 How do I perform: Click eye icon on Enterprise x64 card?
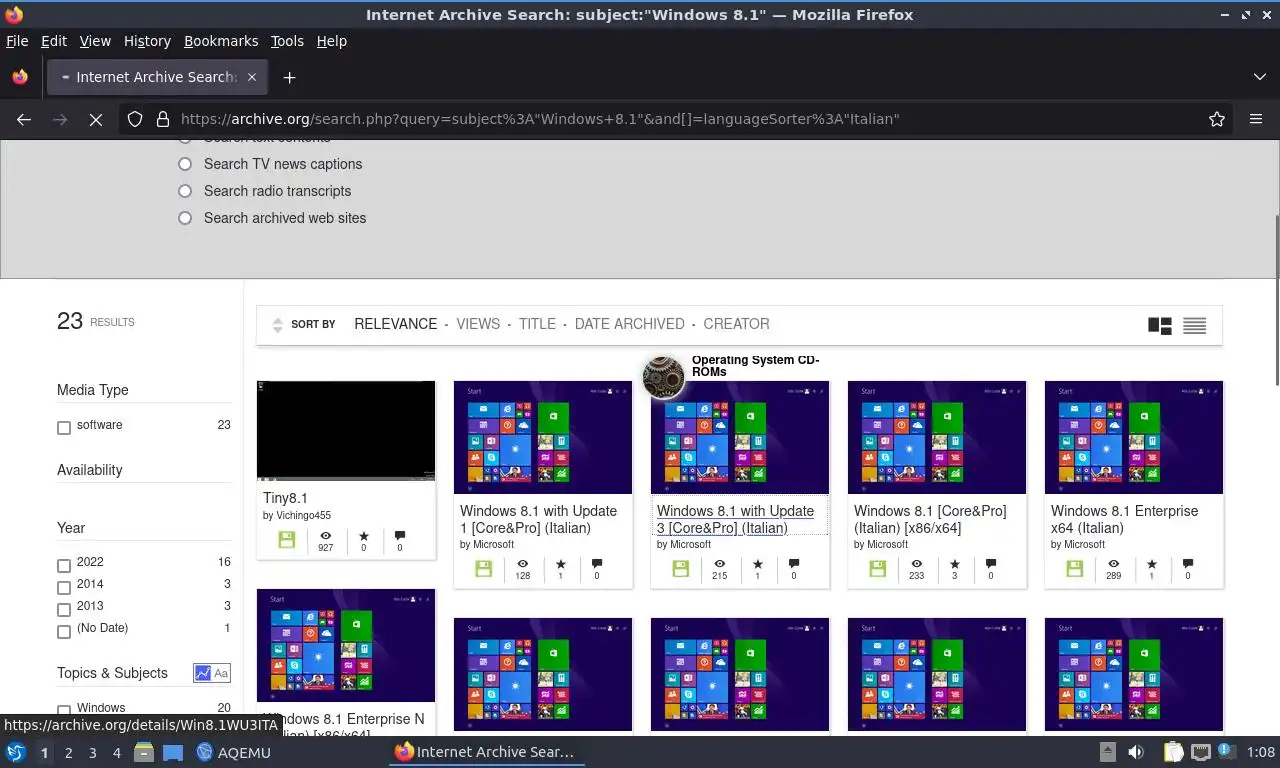(x=1113, y=564)
